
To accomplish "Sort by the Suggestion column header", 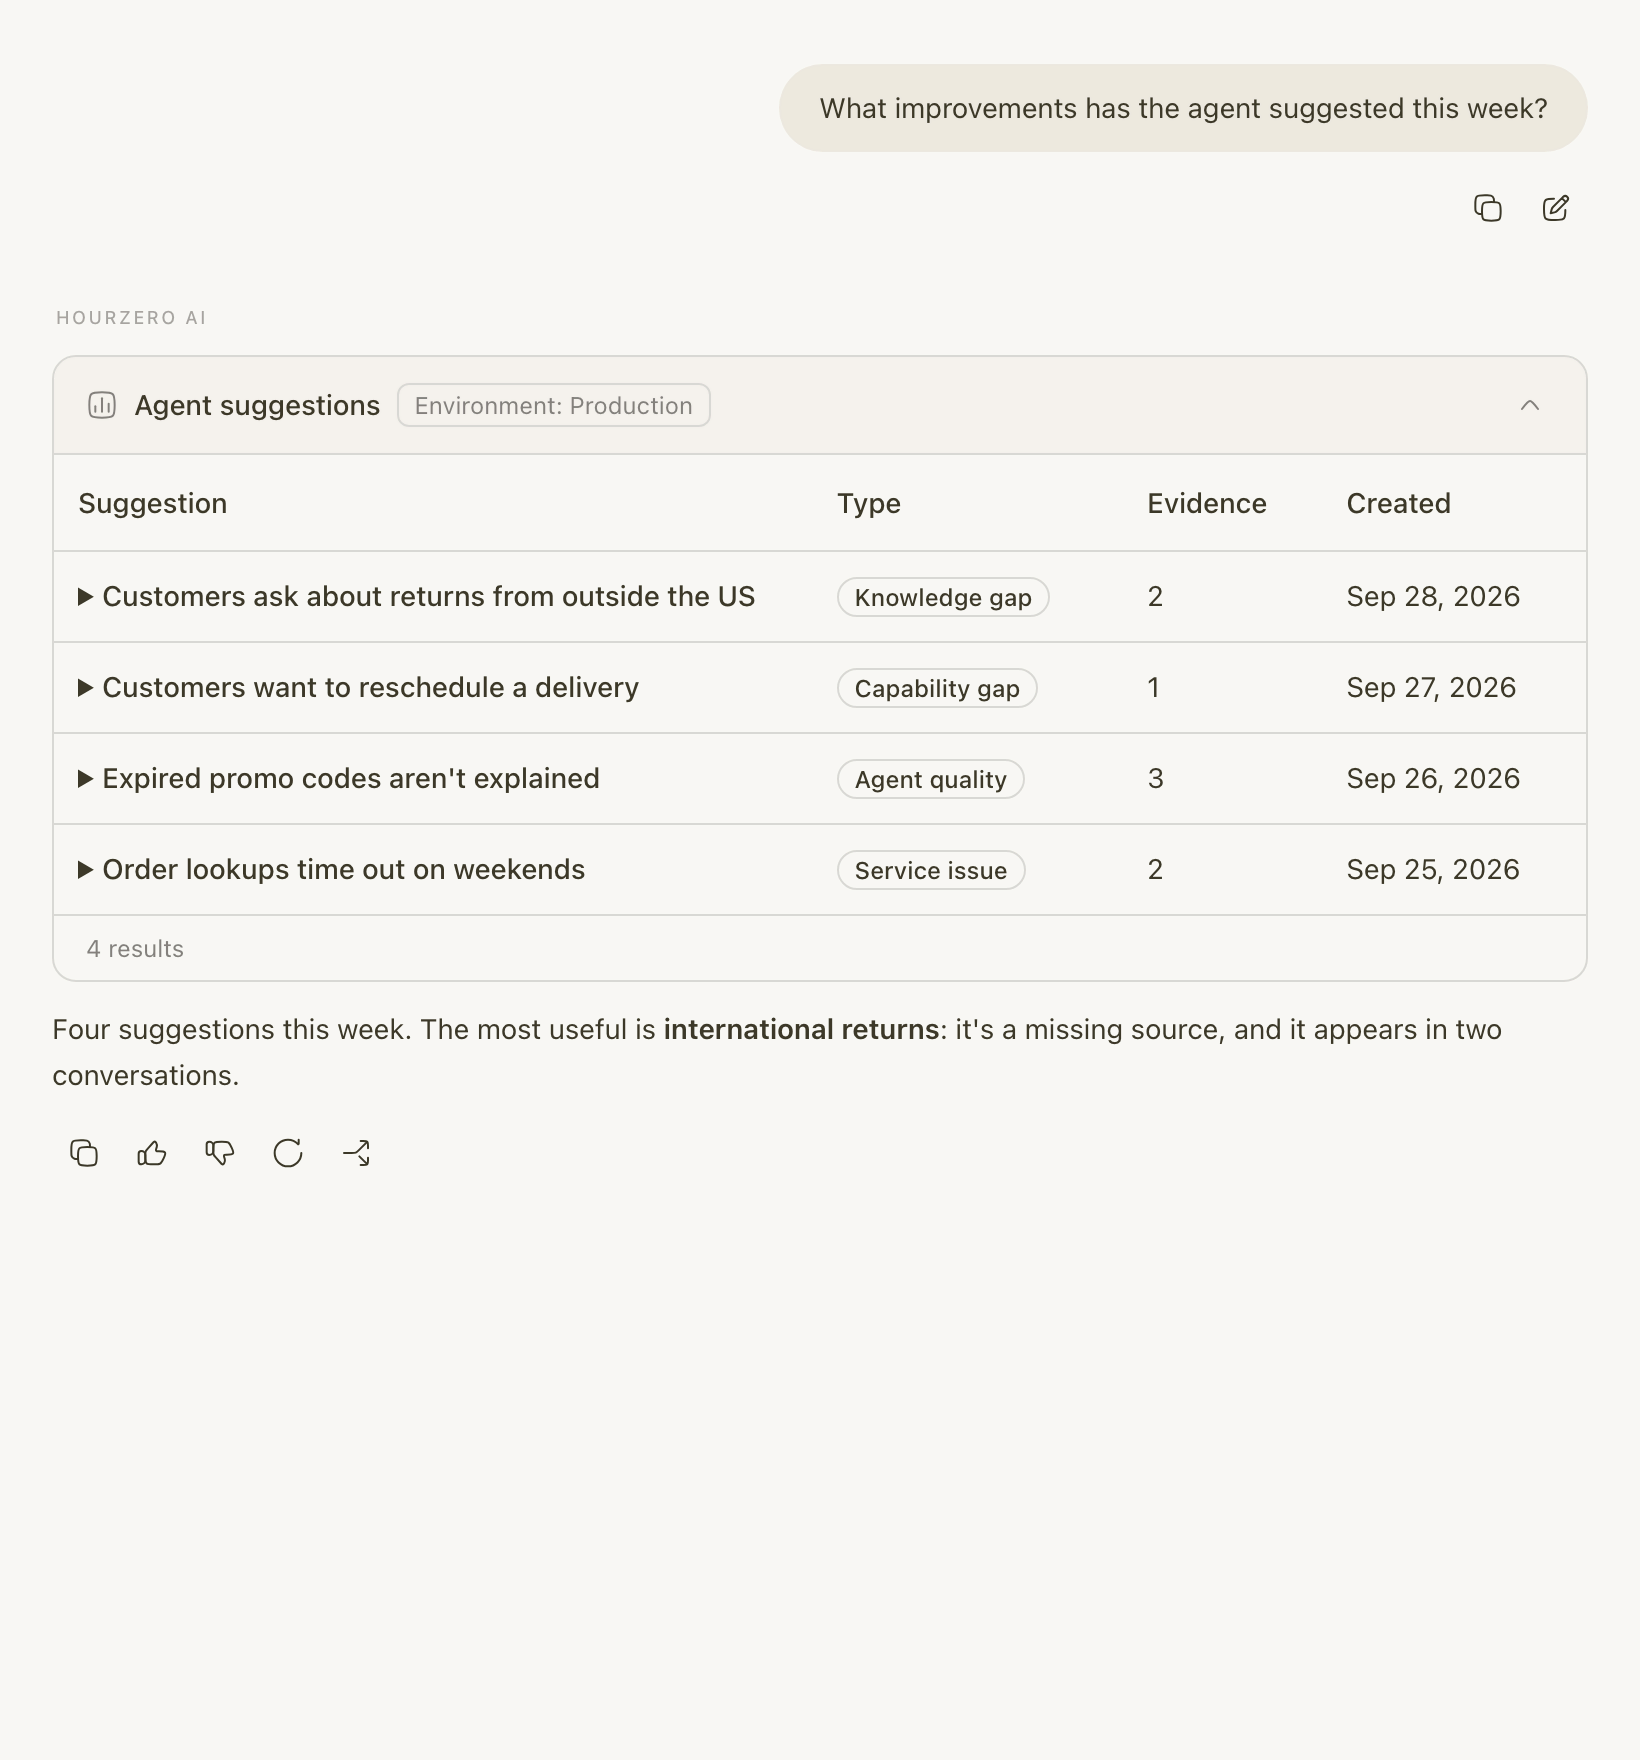I will (x=153, y=503).
